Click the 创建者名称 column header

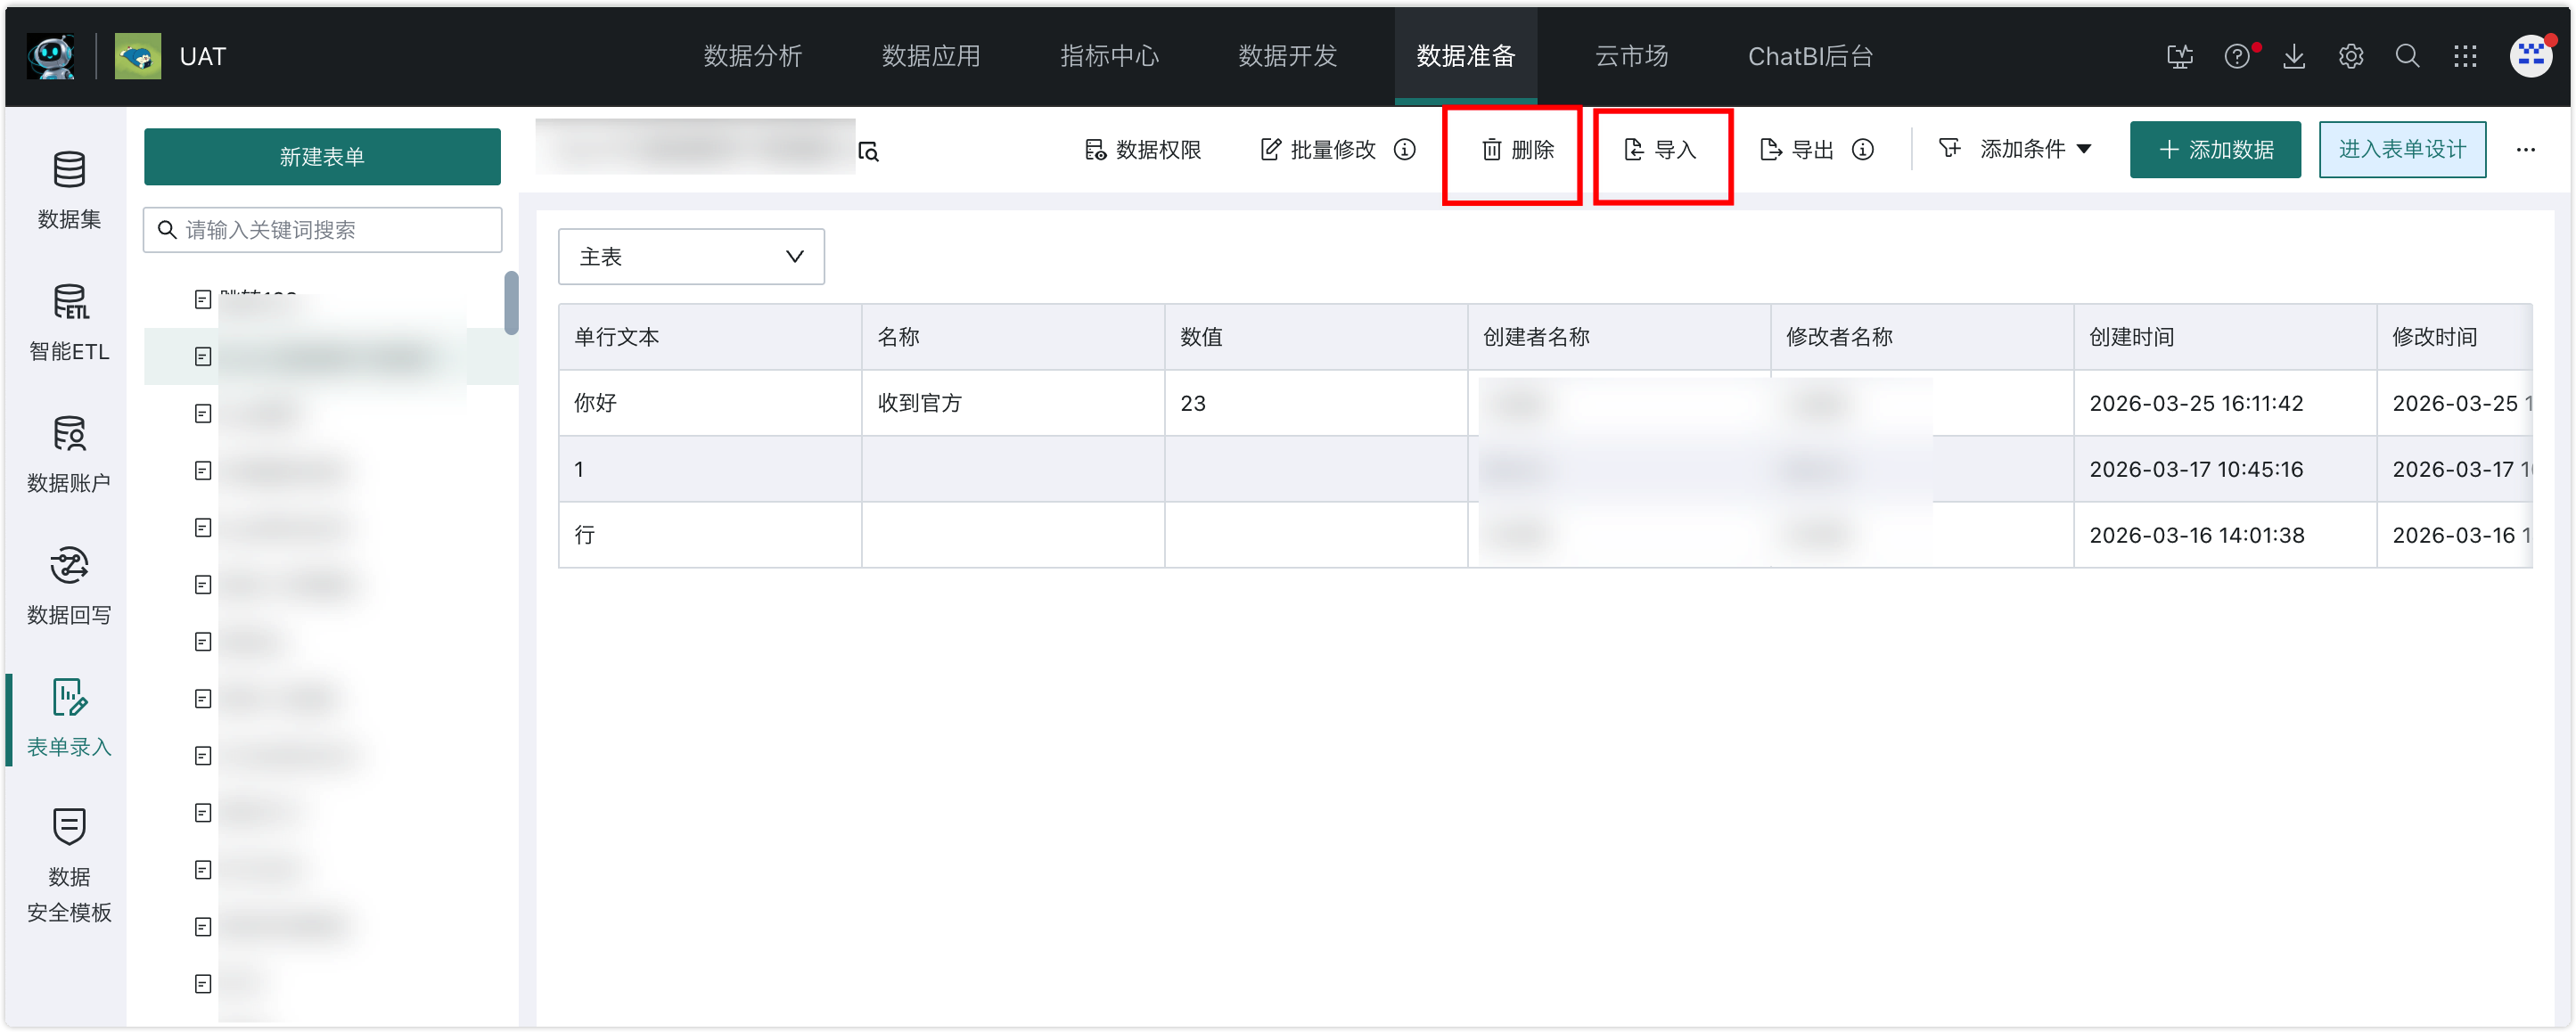click(1619, 337)
